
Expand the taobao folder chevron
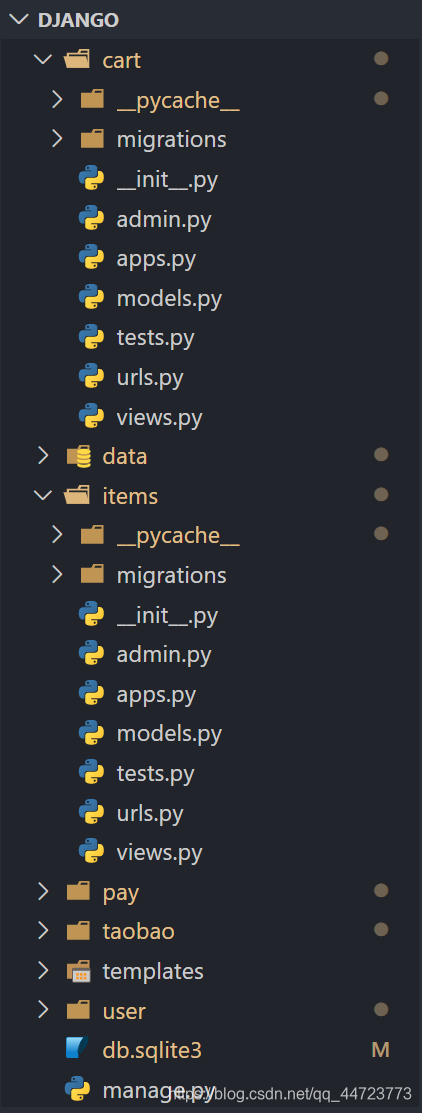coord(43,931)
